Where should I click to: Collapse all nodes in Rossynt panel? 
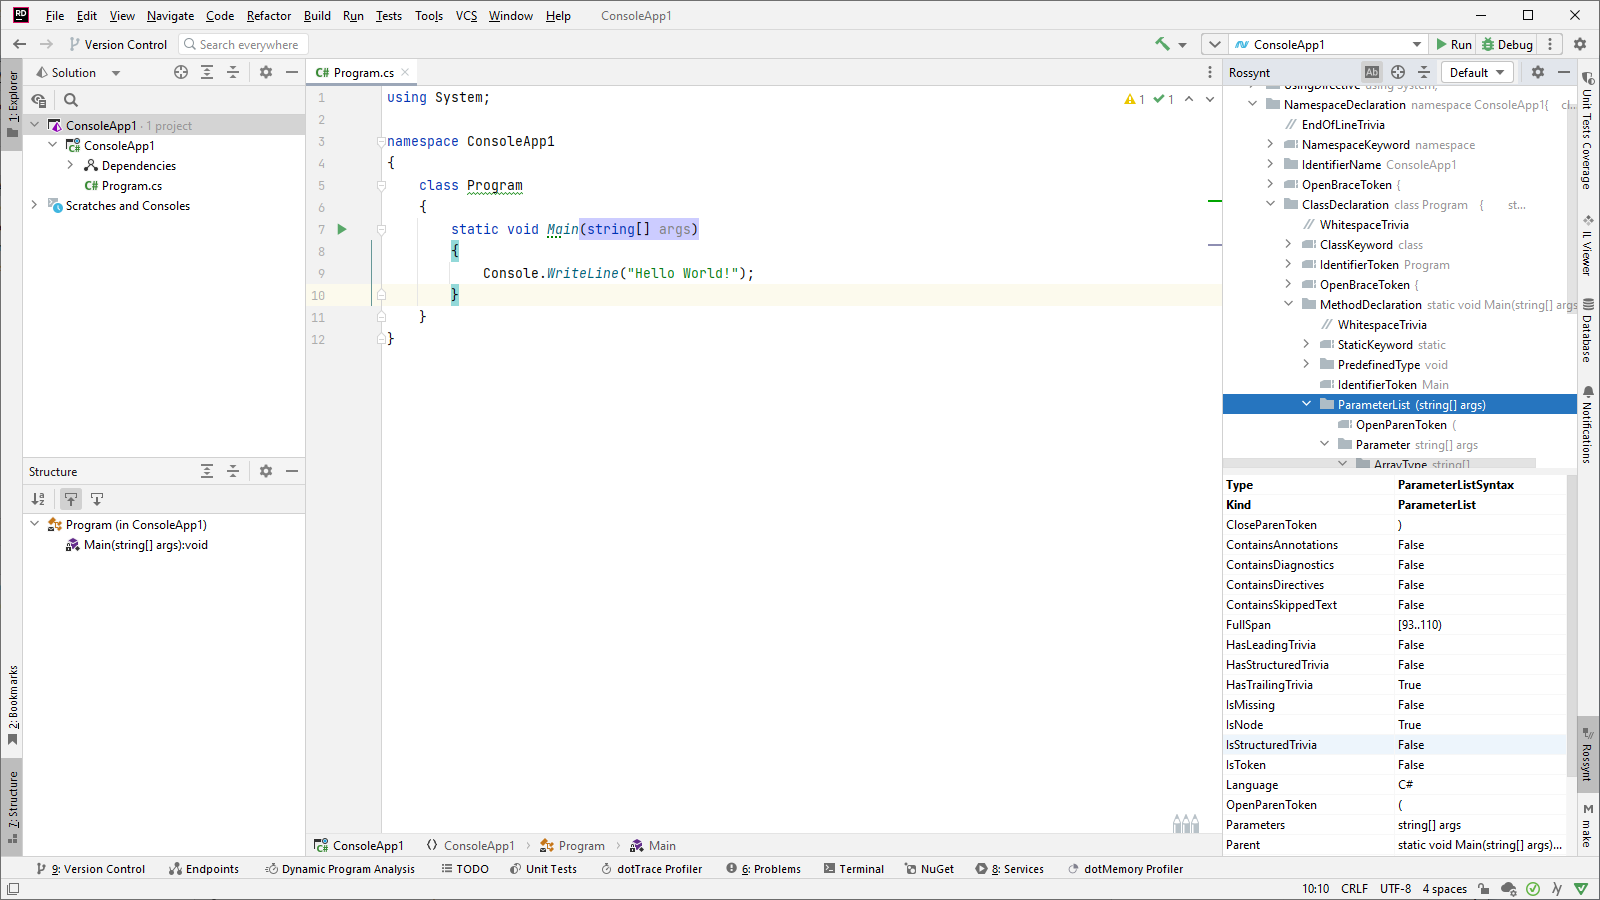[1424, 72]
